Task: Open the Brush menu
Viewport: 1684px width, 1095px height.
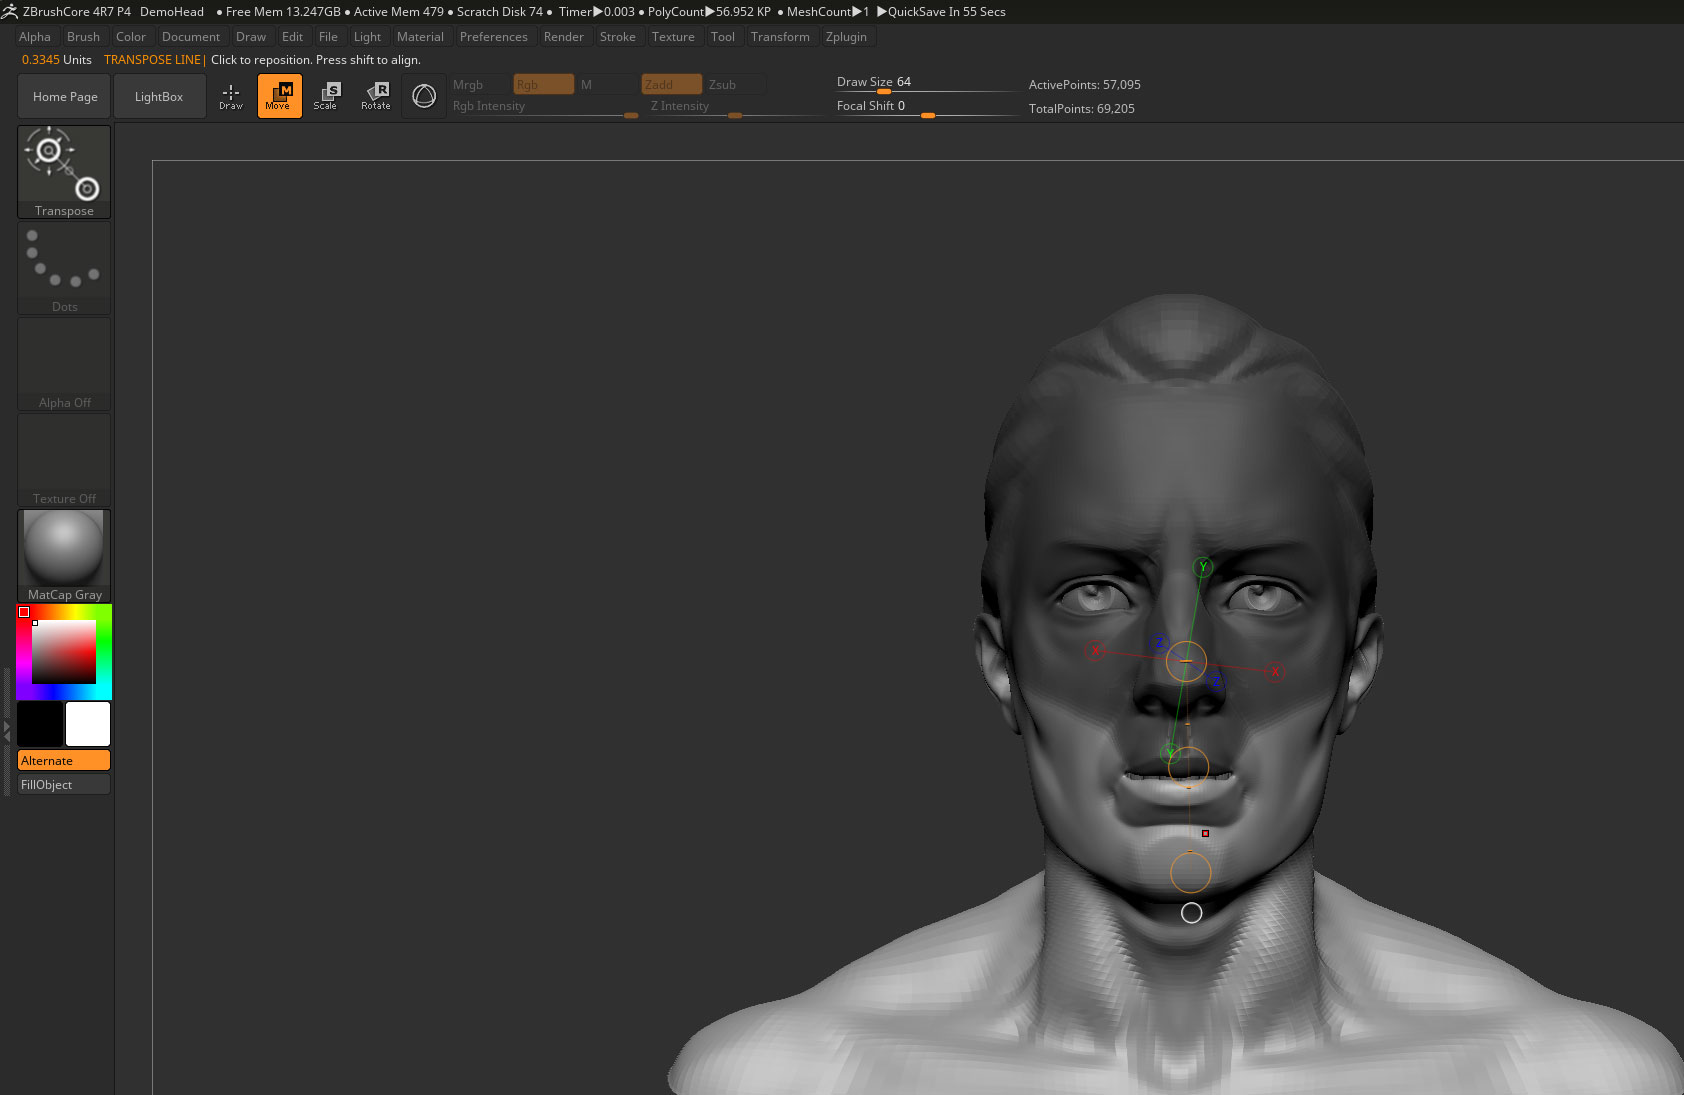Action: coord(84,37)
